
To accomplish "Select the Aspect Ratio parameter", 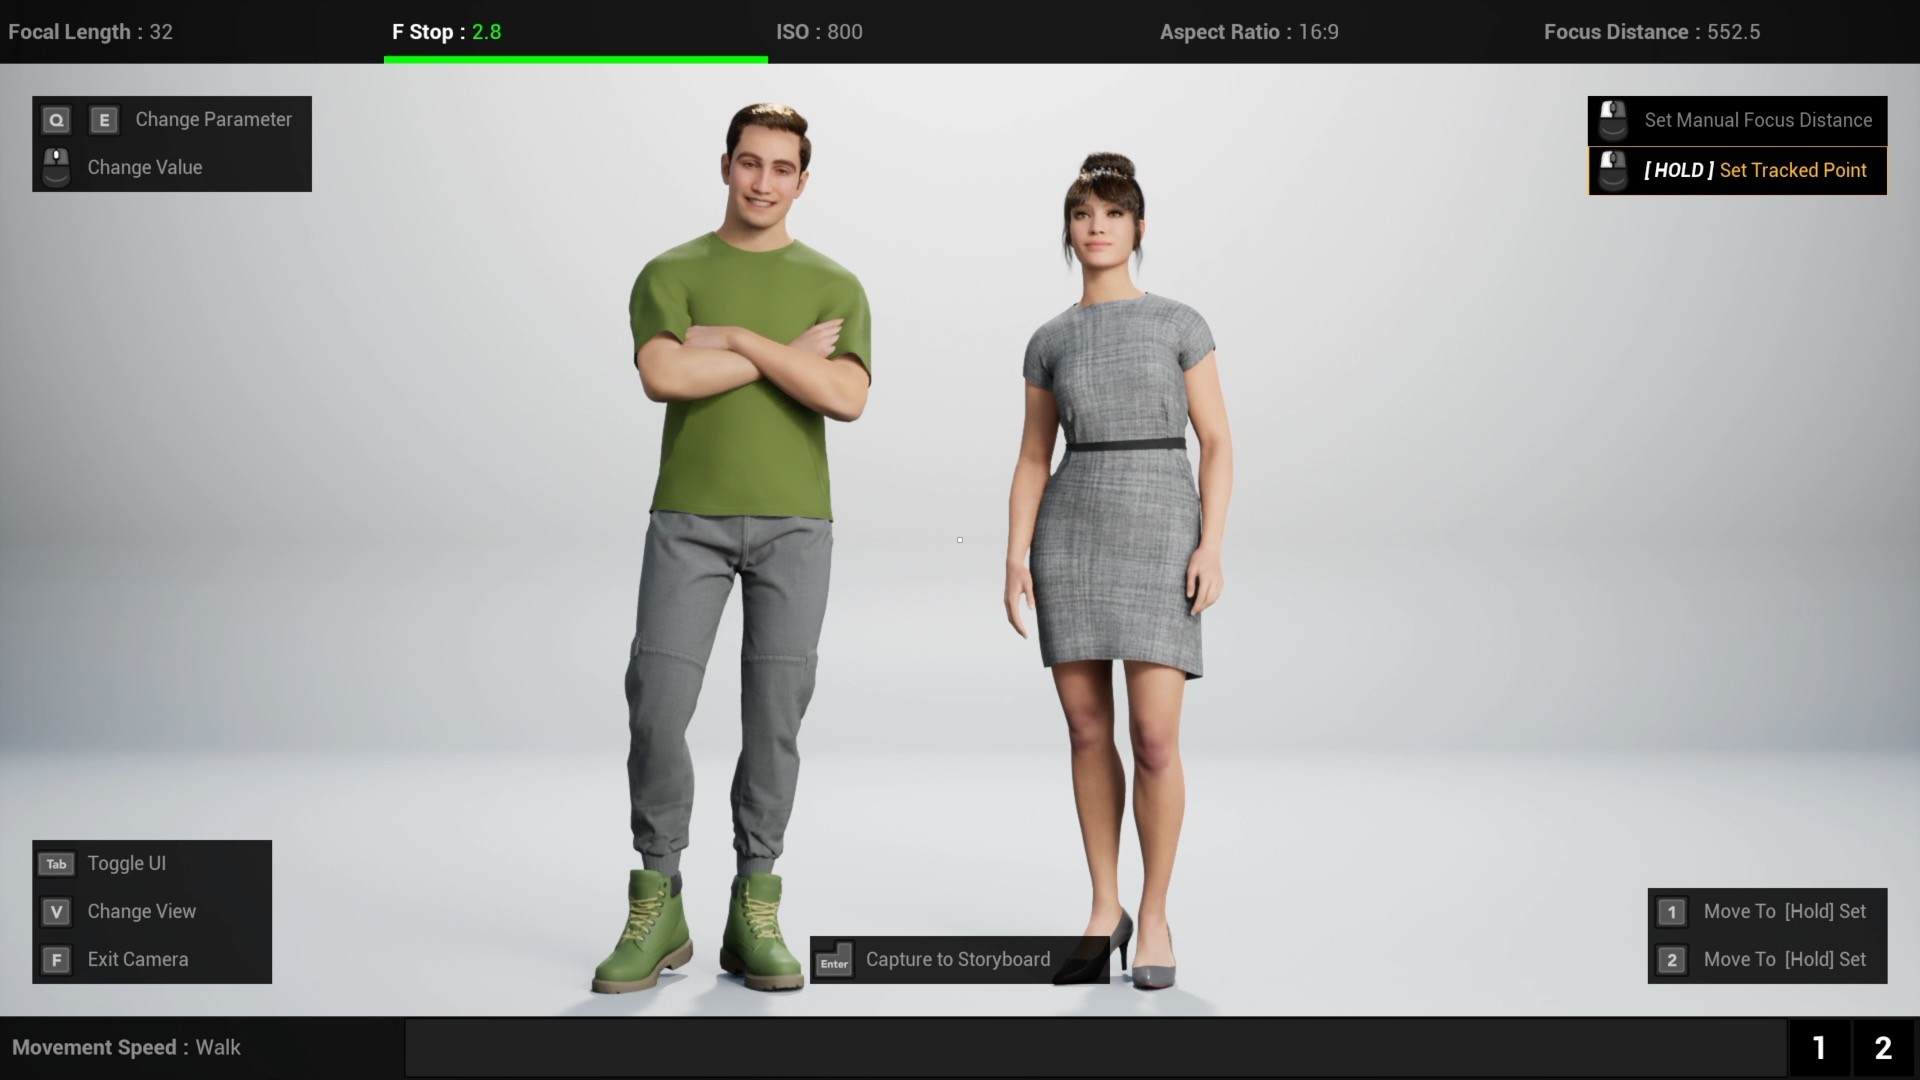I will coord(1249,32).
